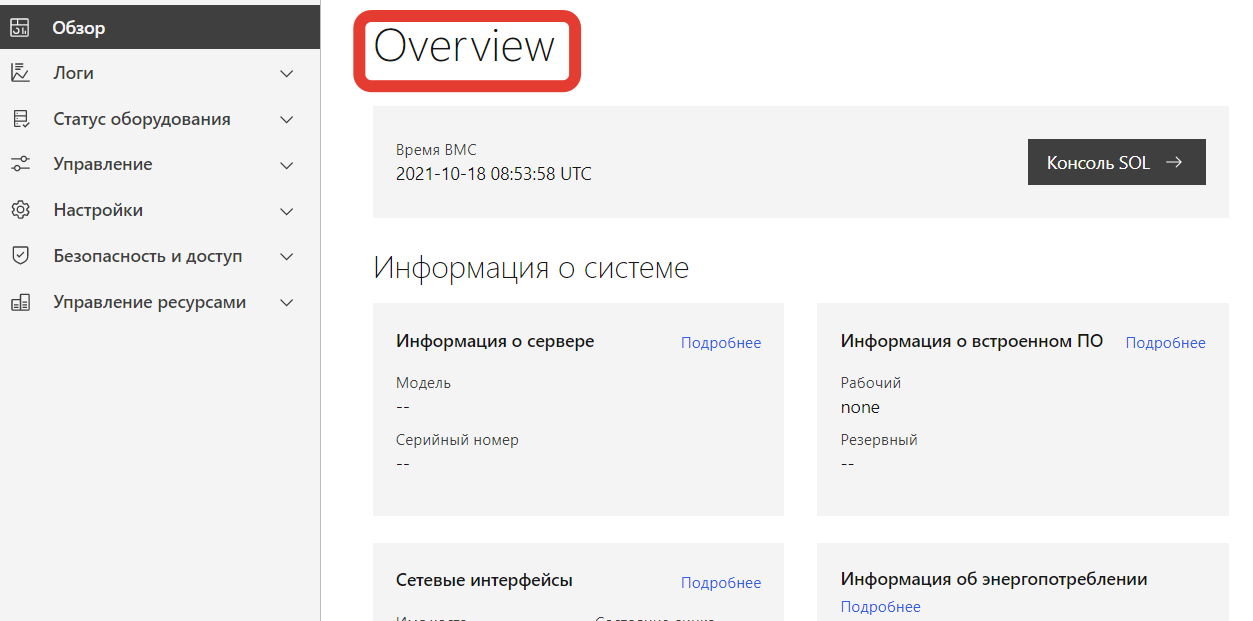Viewport: 1253px width, 621px height.
Task: Expand the Настройки section
Action: point(287,210)
